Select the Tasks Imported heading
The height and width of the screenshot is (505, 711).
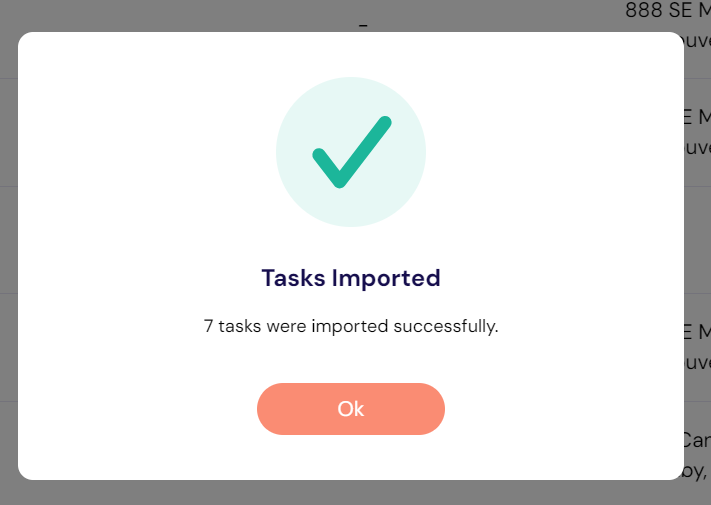point(351,278)
